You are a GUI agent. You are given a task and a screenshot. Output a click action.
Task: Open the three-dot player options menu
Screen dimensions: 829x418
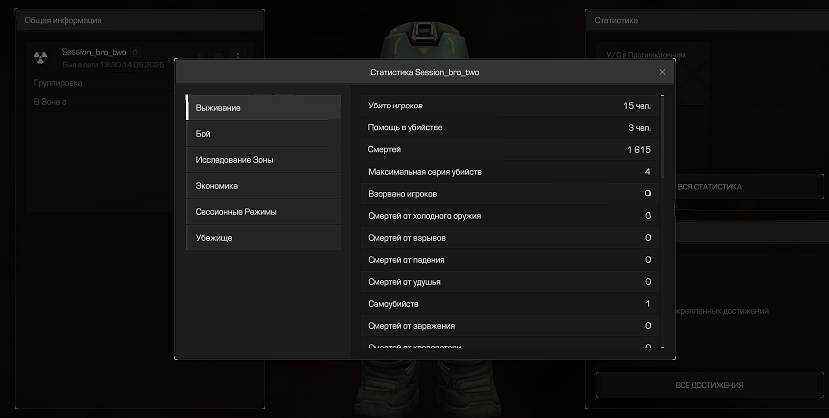pyautogui.click(x=237, y=56)
